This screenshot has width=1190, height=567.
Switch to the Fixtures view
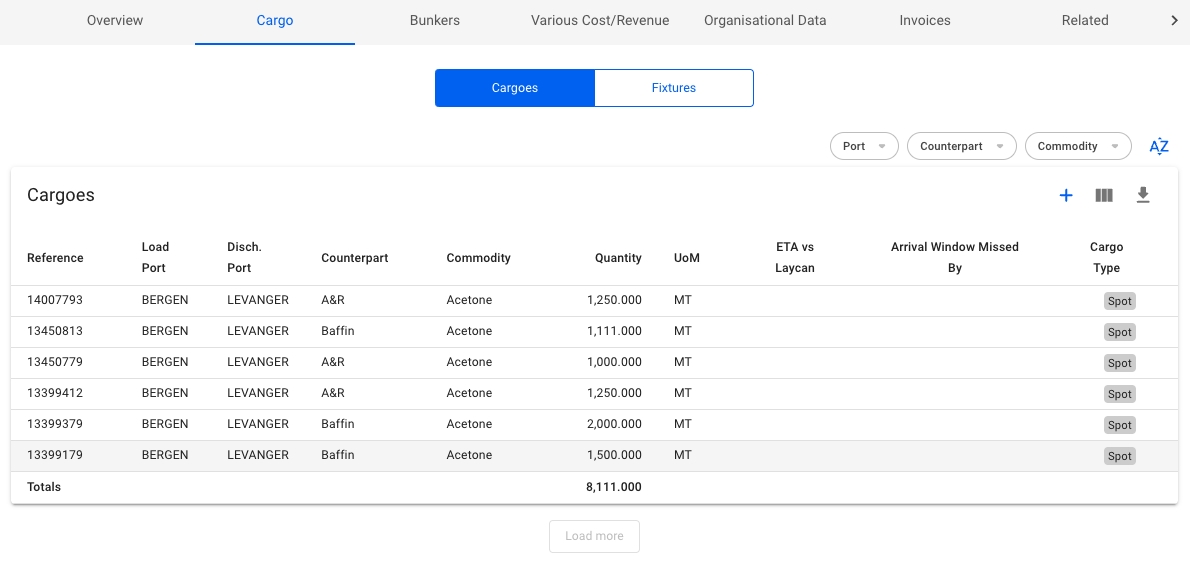(673, 88)
